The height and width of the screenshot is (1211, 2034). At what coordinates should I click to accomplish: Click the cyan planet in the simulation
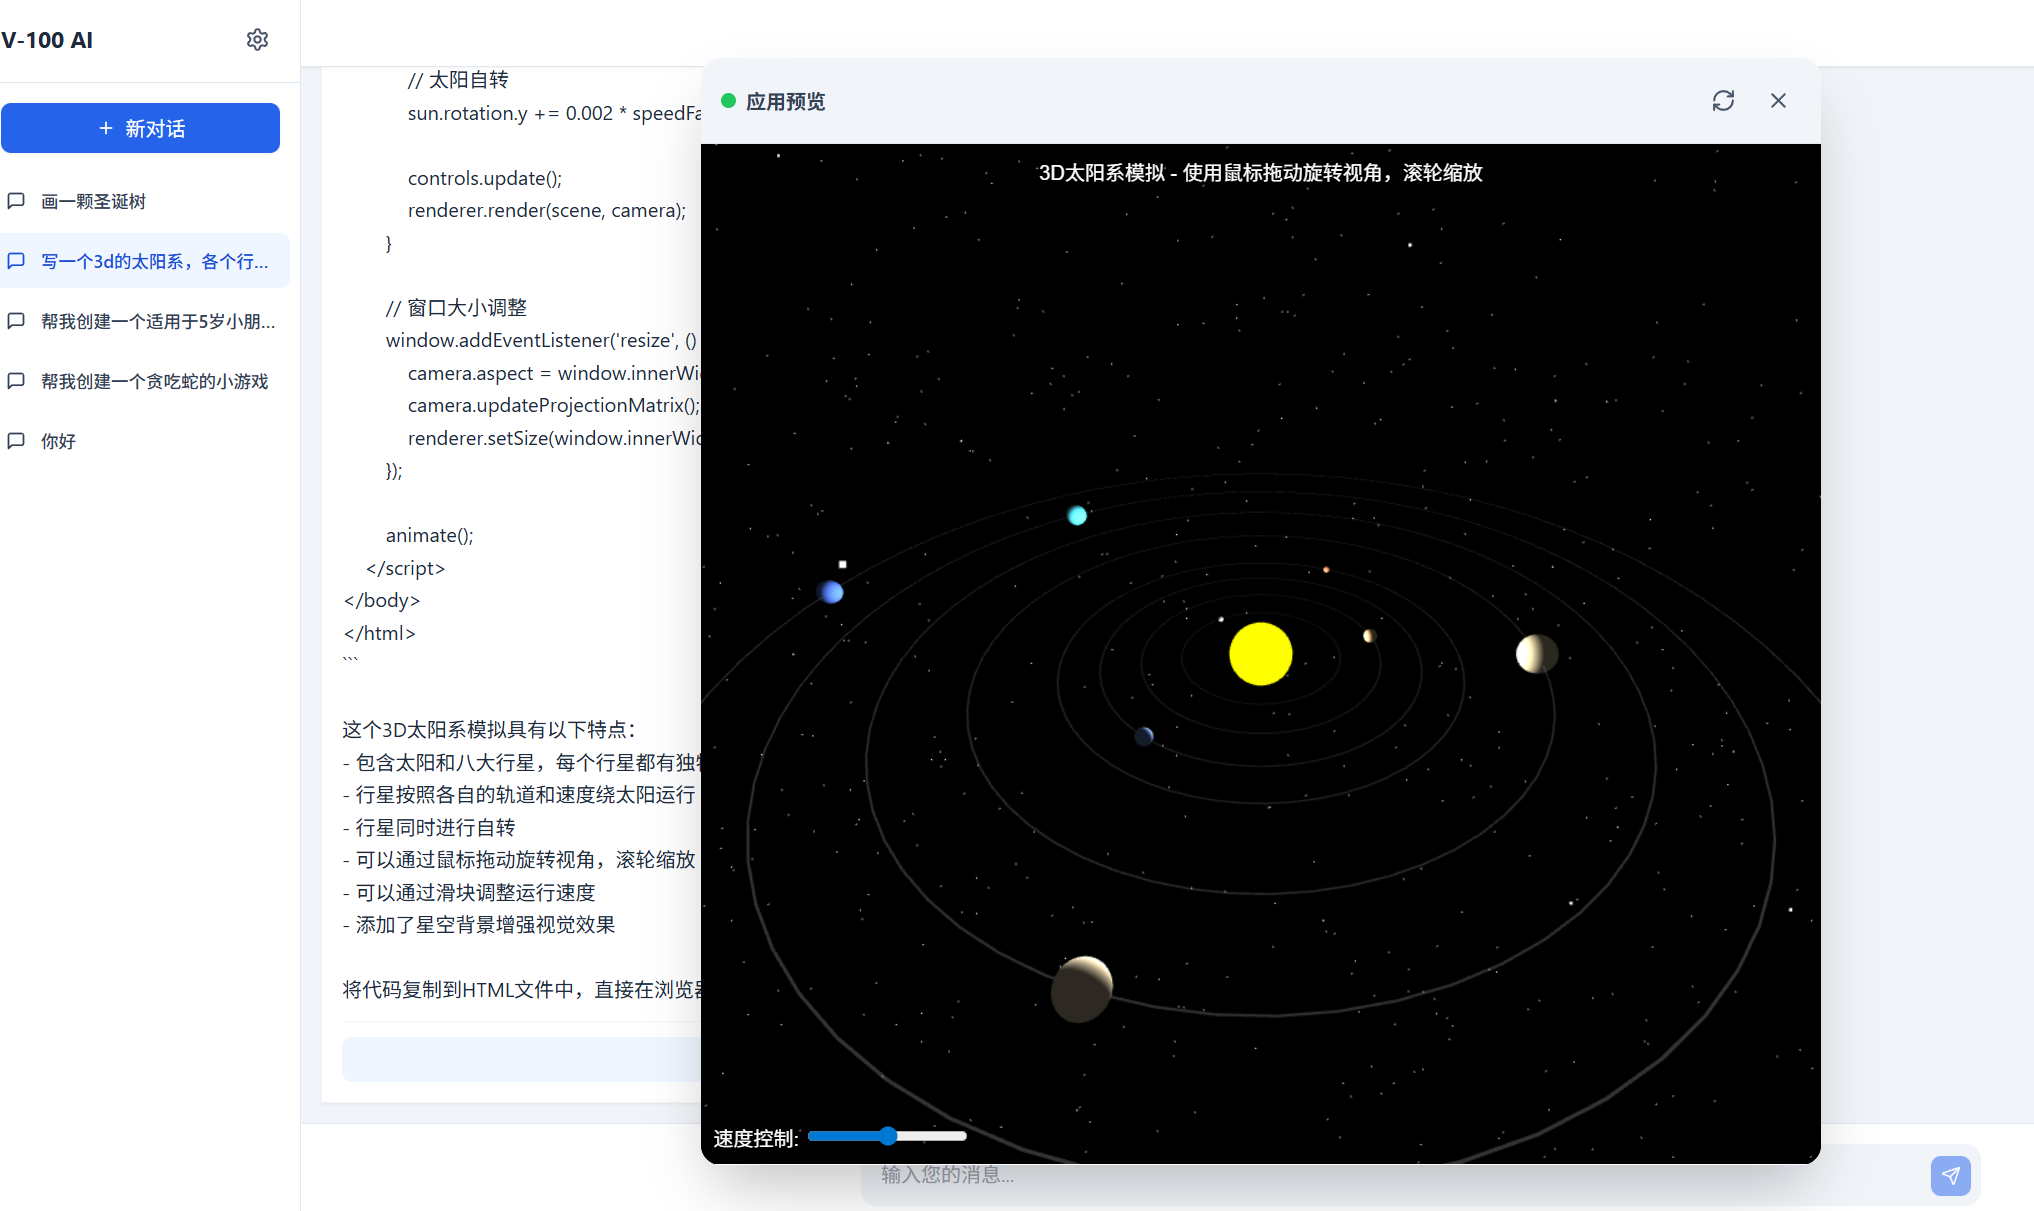coord(1077,515)
